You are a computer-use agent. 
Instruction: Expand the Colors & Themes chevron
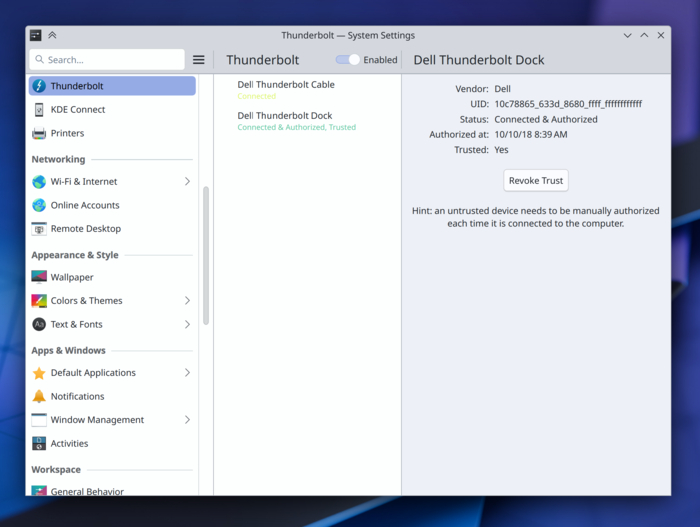pos(187,301)
